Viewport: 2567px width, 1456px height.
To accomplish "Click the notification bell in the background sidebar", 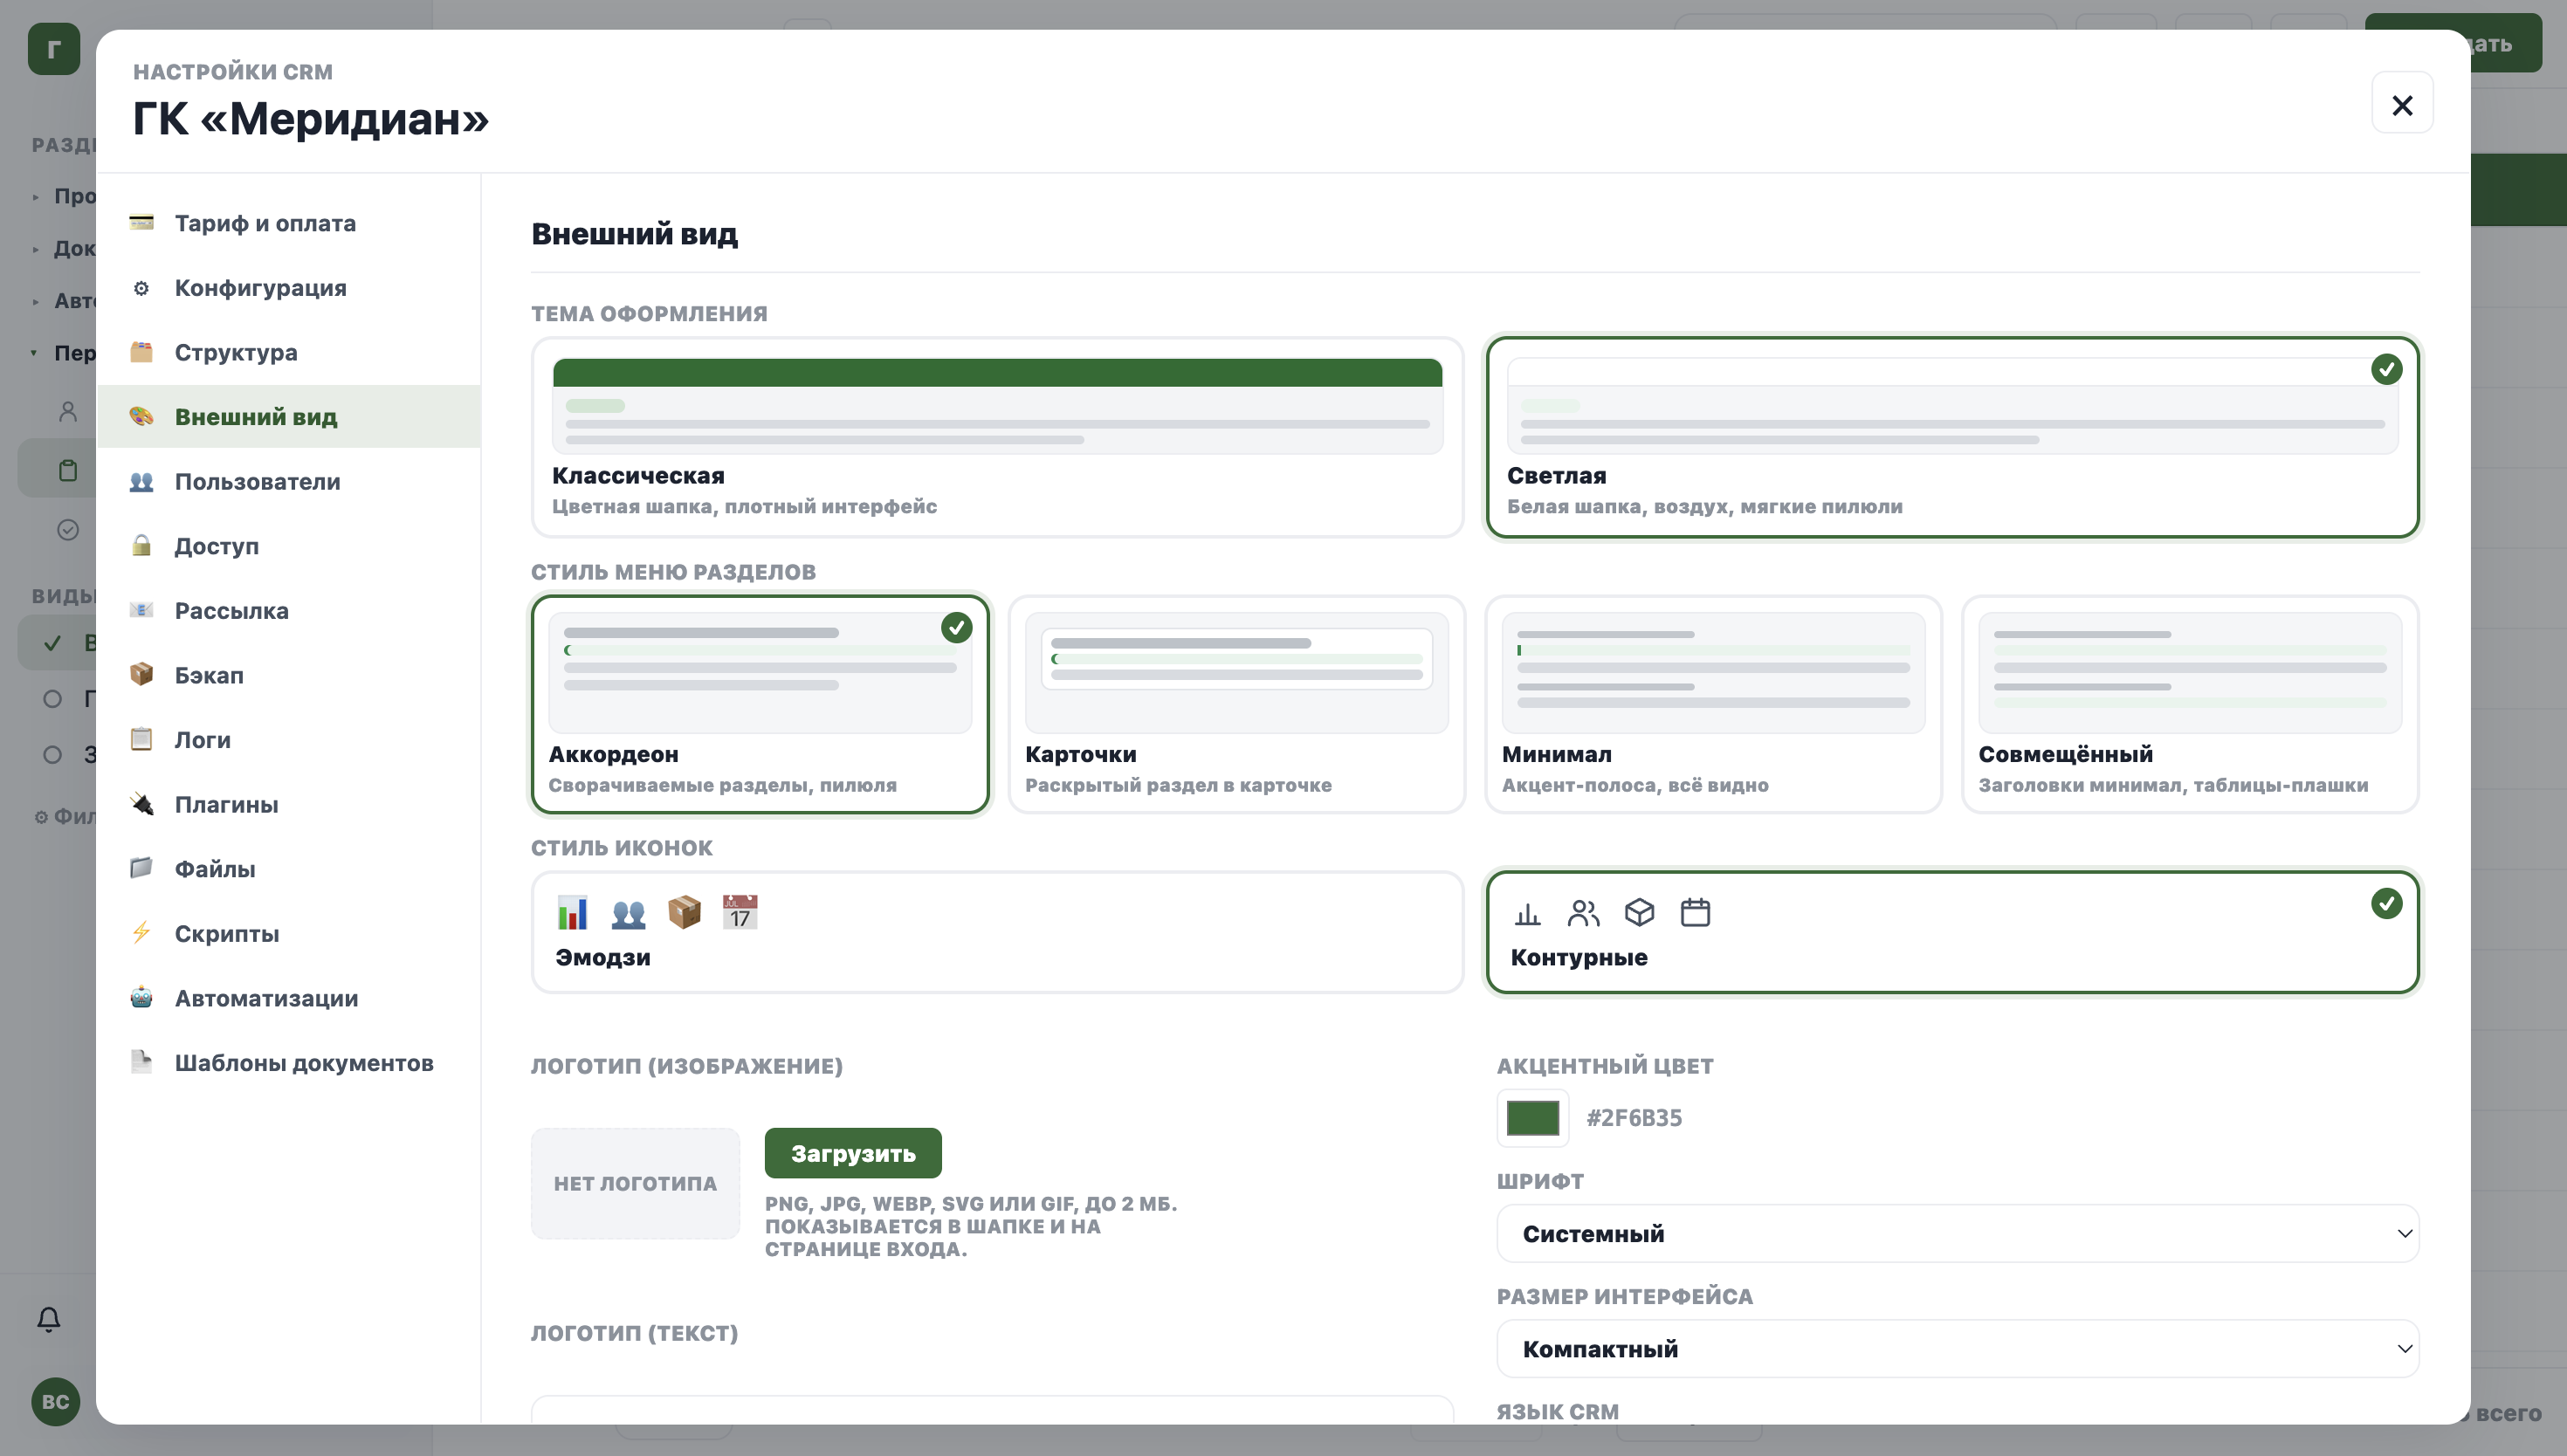I will (48, 1319).
